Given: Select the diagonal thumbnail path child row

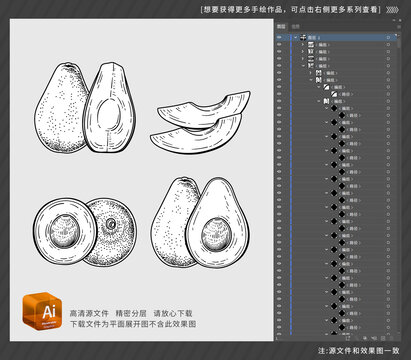Looking at the screenshot, I should [x=337, y=94].
